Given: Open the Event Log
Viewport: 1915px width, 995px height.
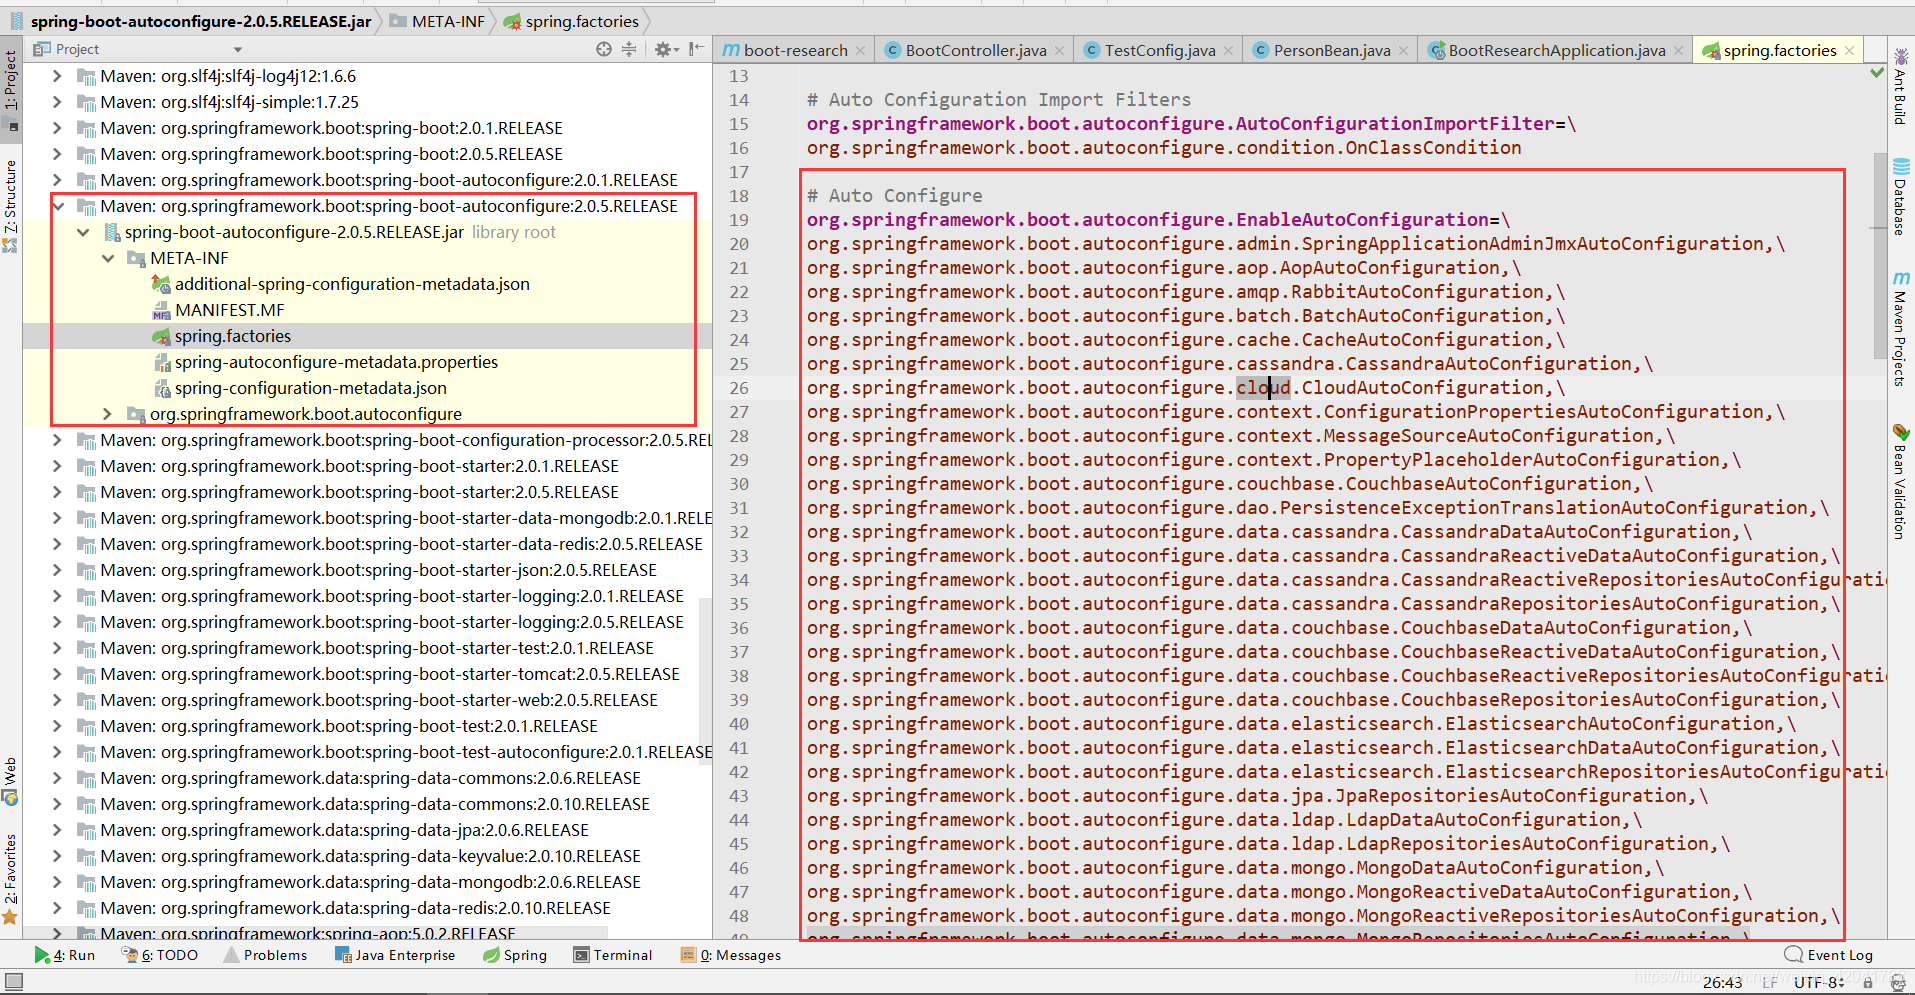Looking at the screenshot, I should coord(1829,955).
